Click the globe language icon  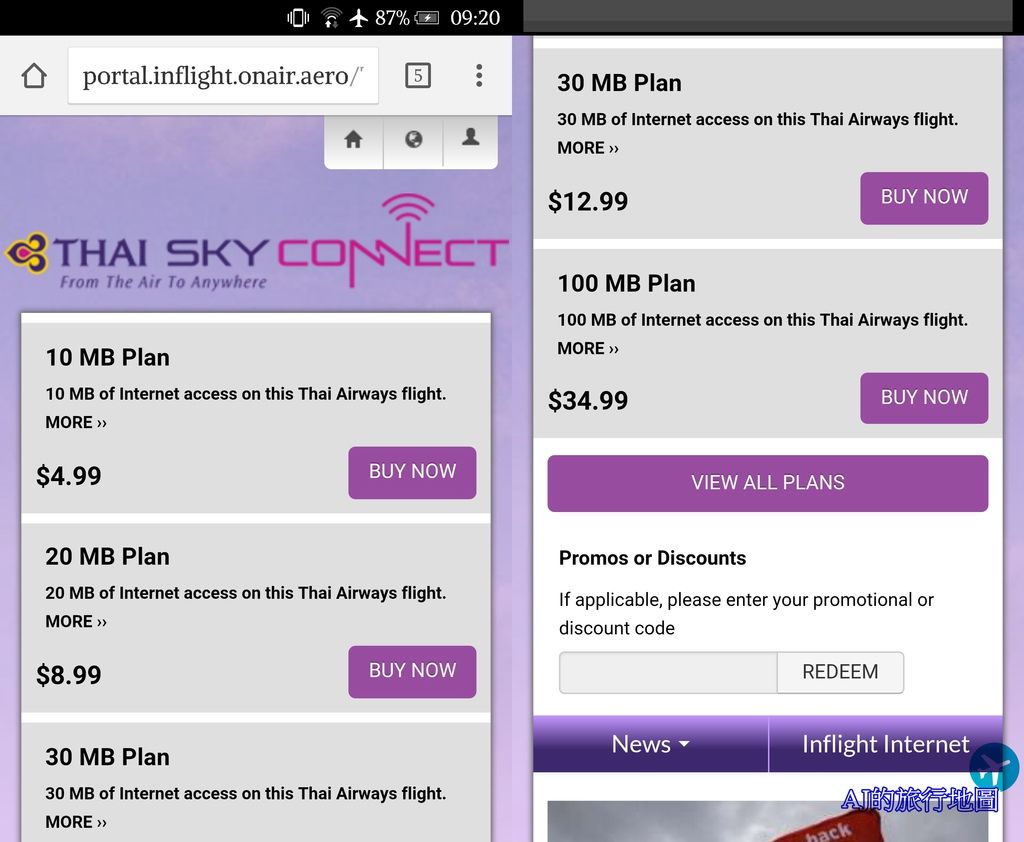[413, 139]
